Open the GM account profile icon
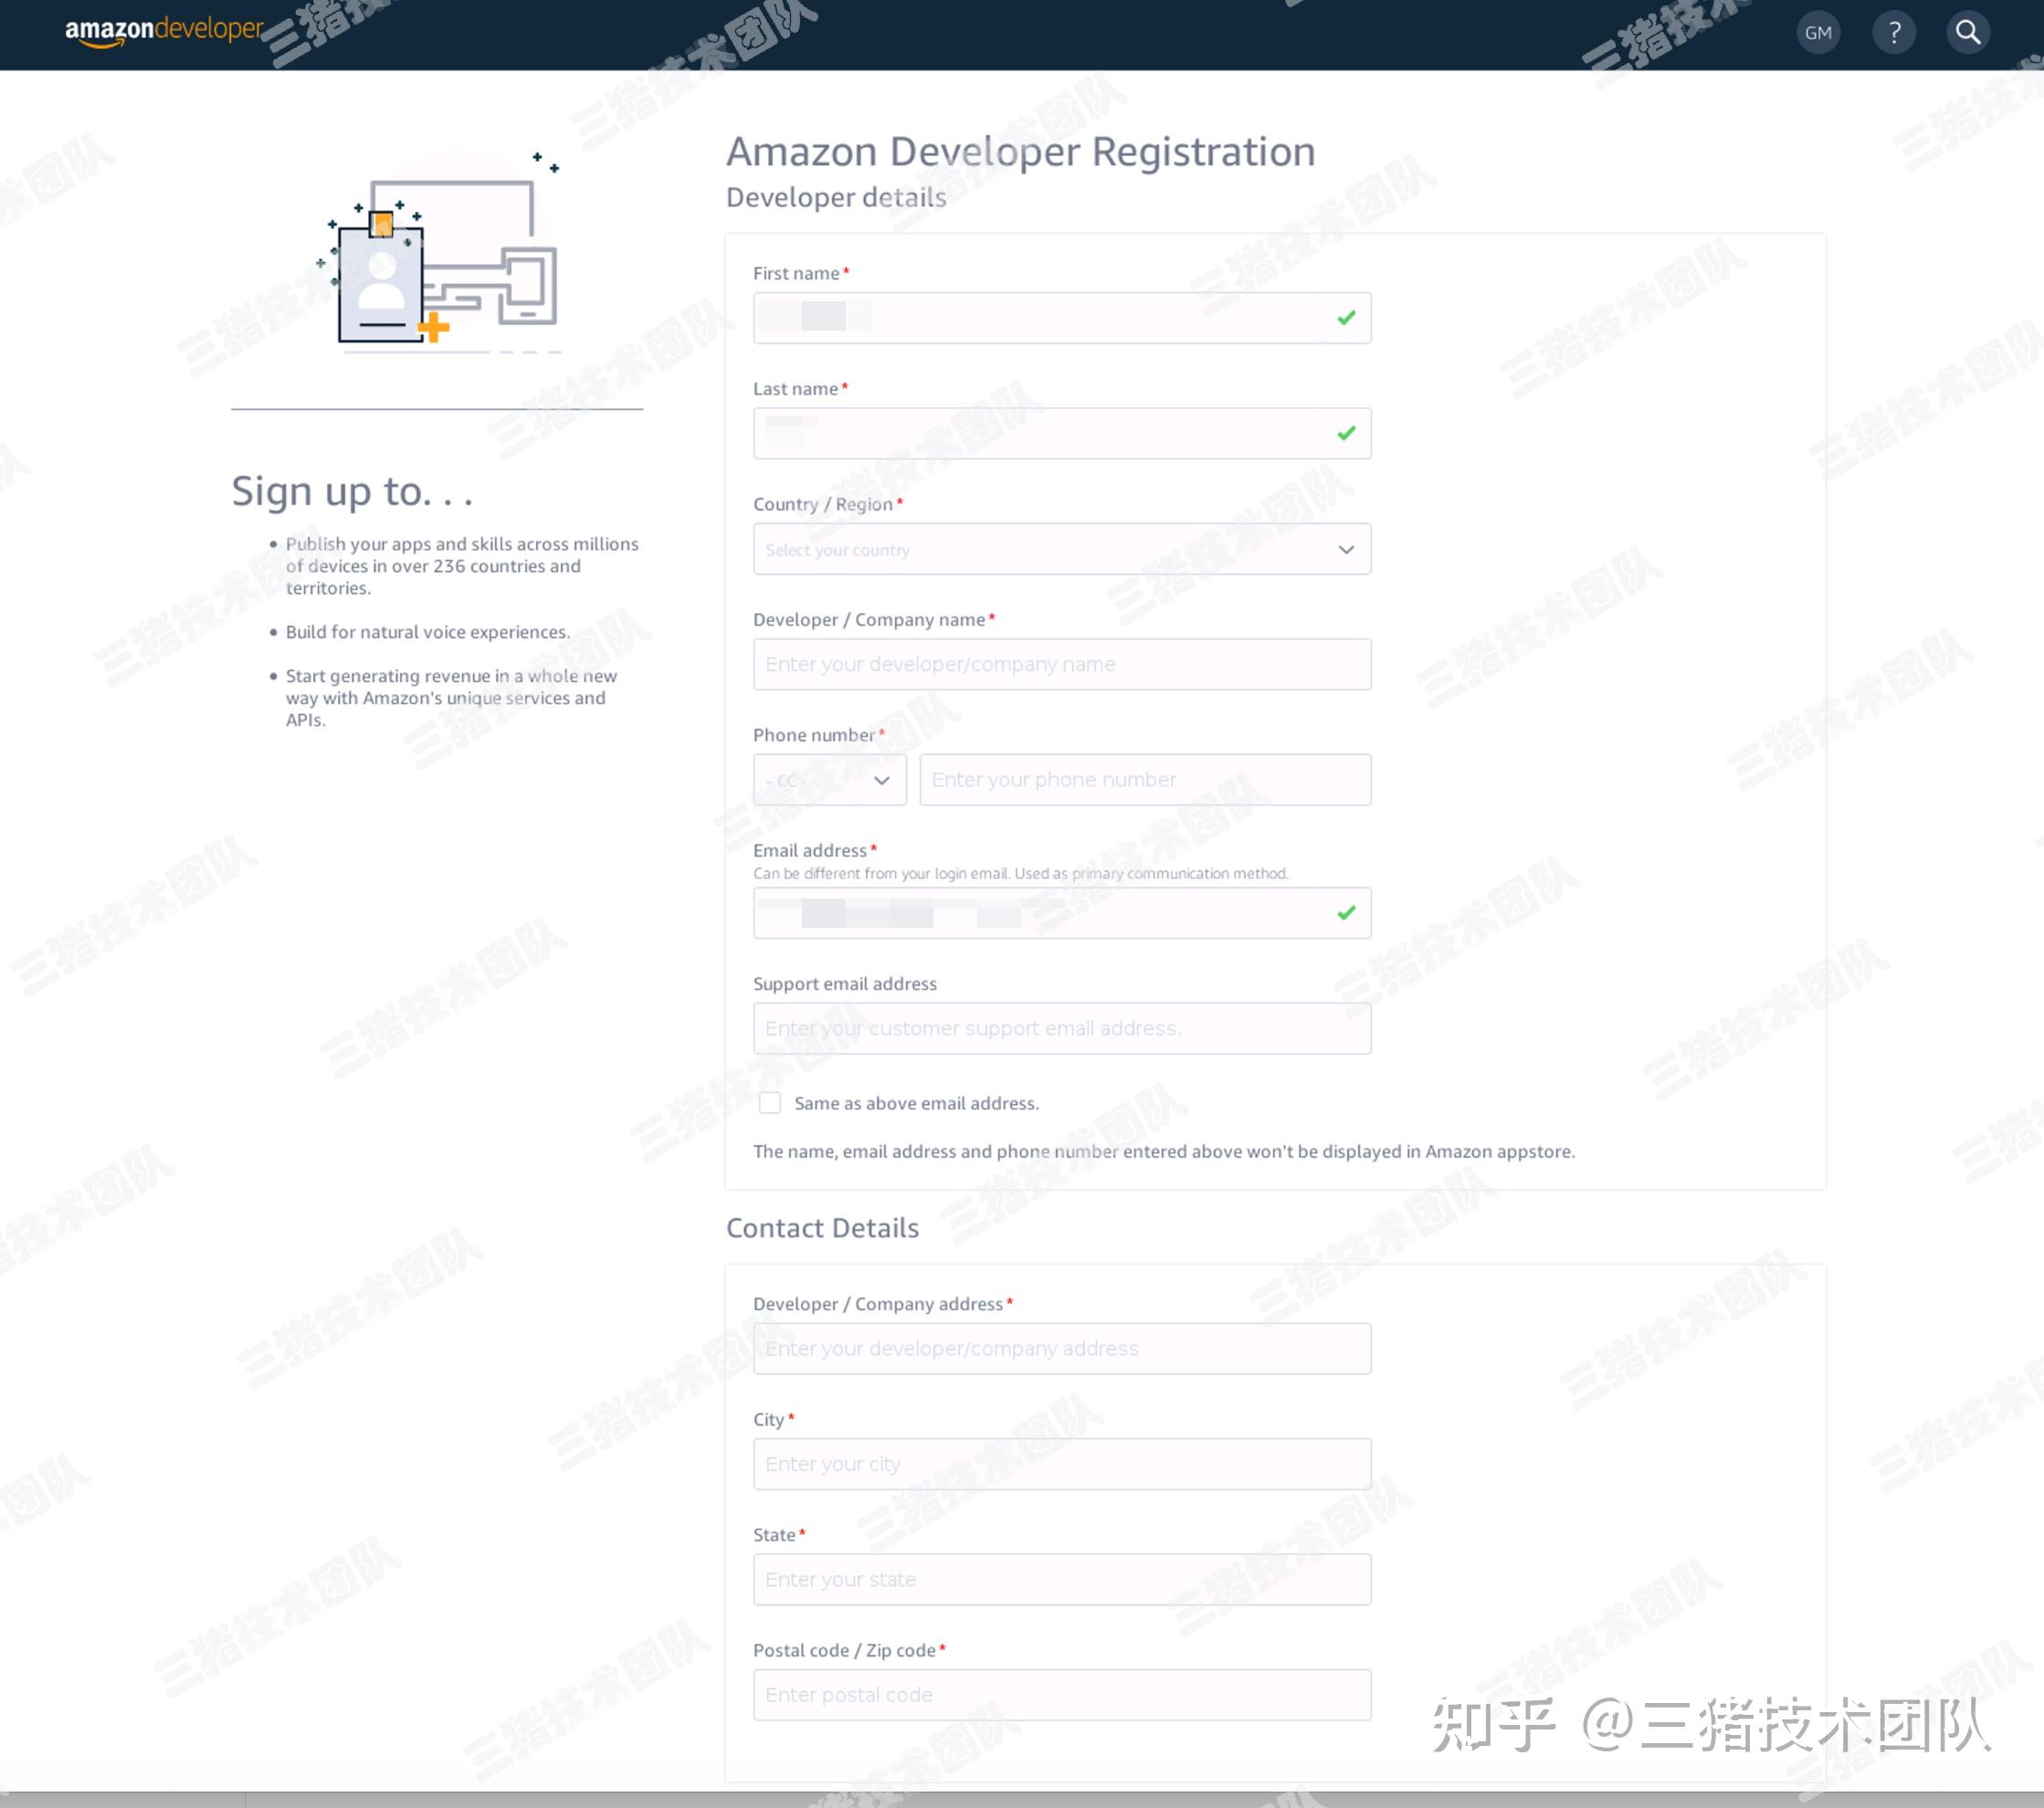 click(x=1818, y=32)
